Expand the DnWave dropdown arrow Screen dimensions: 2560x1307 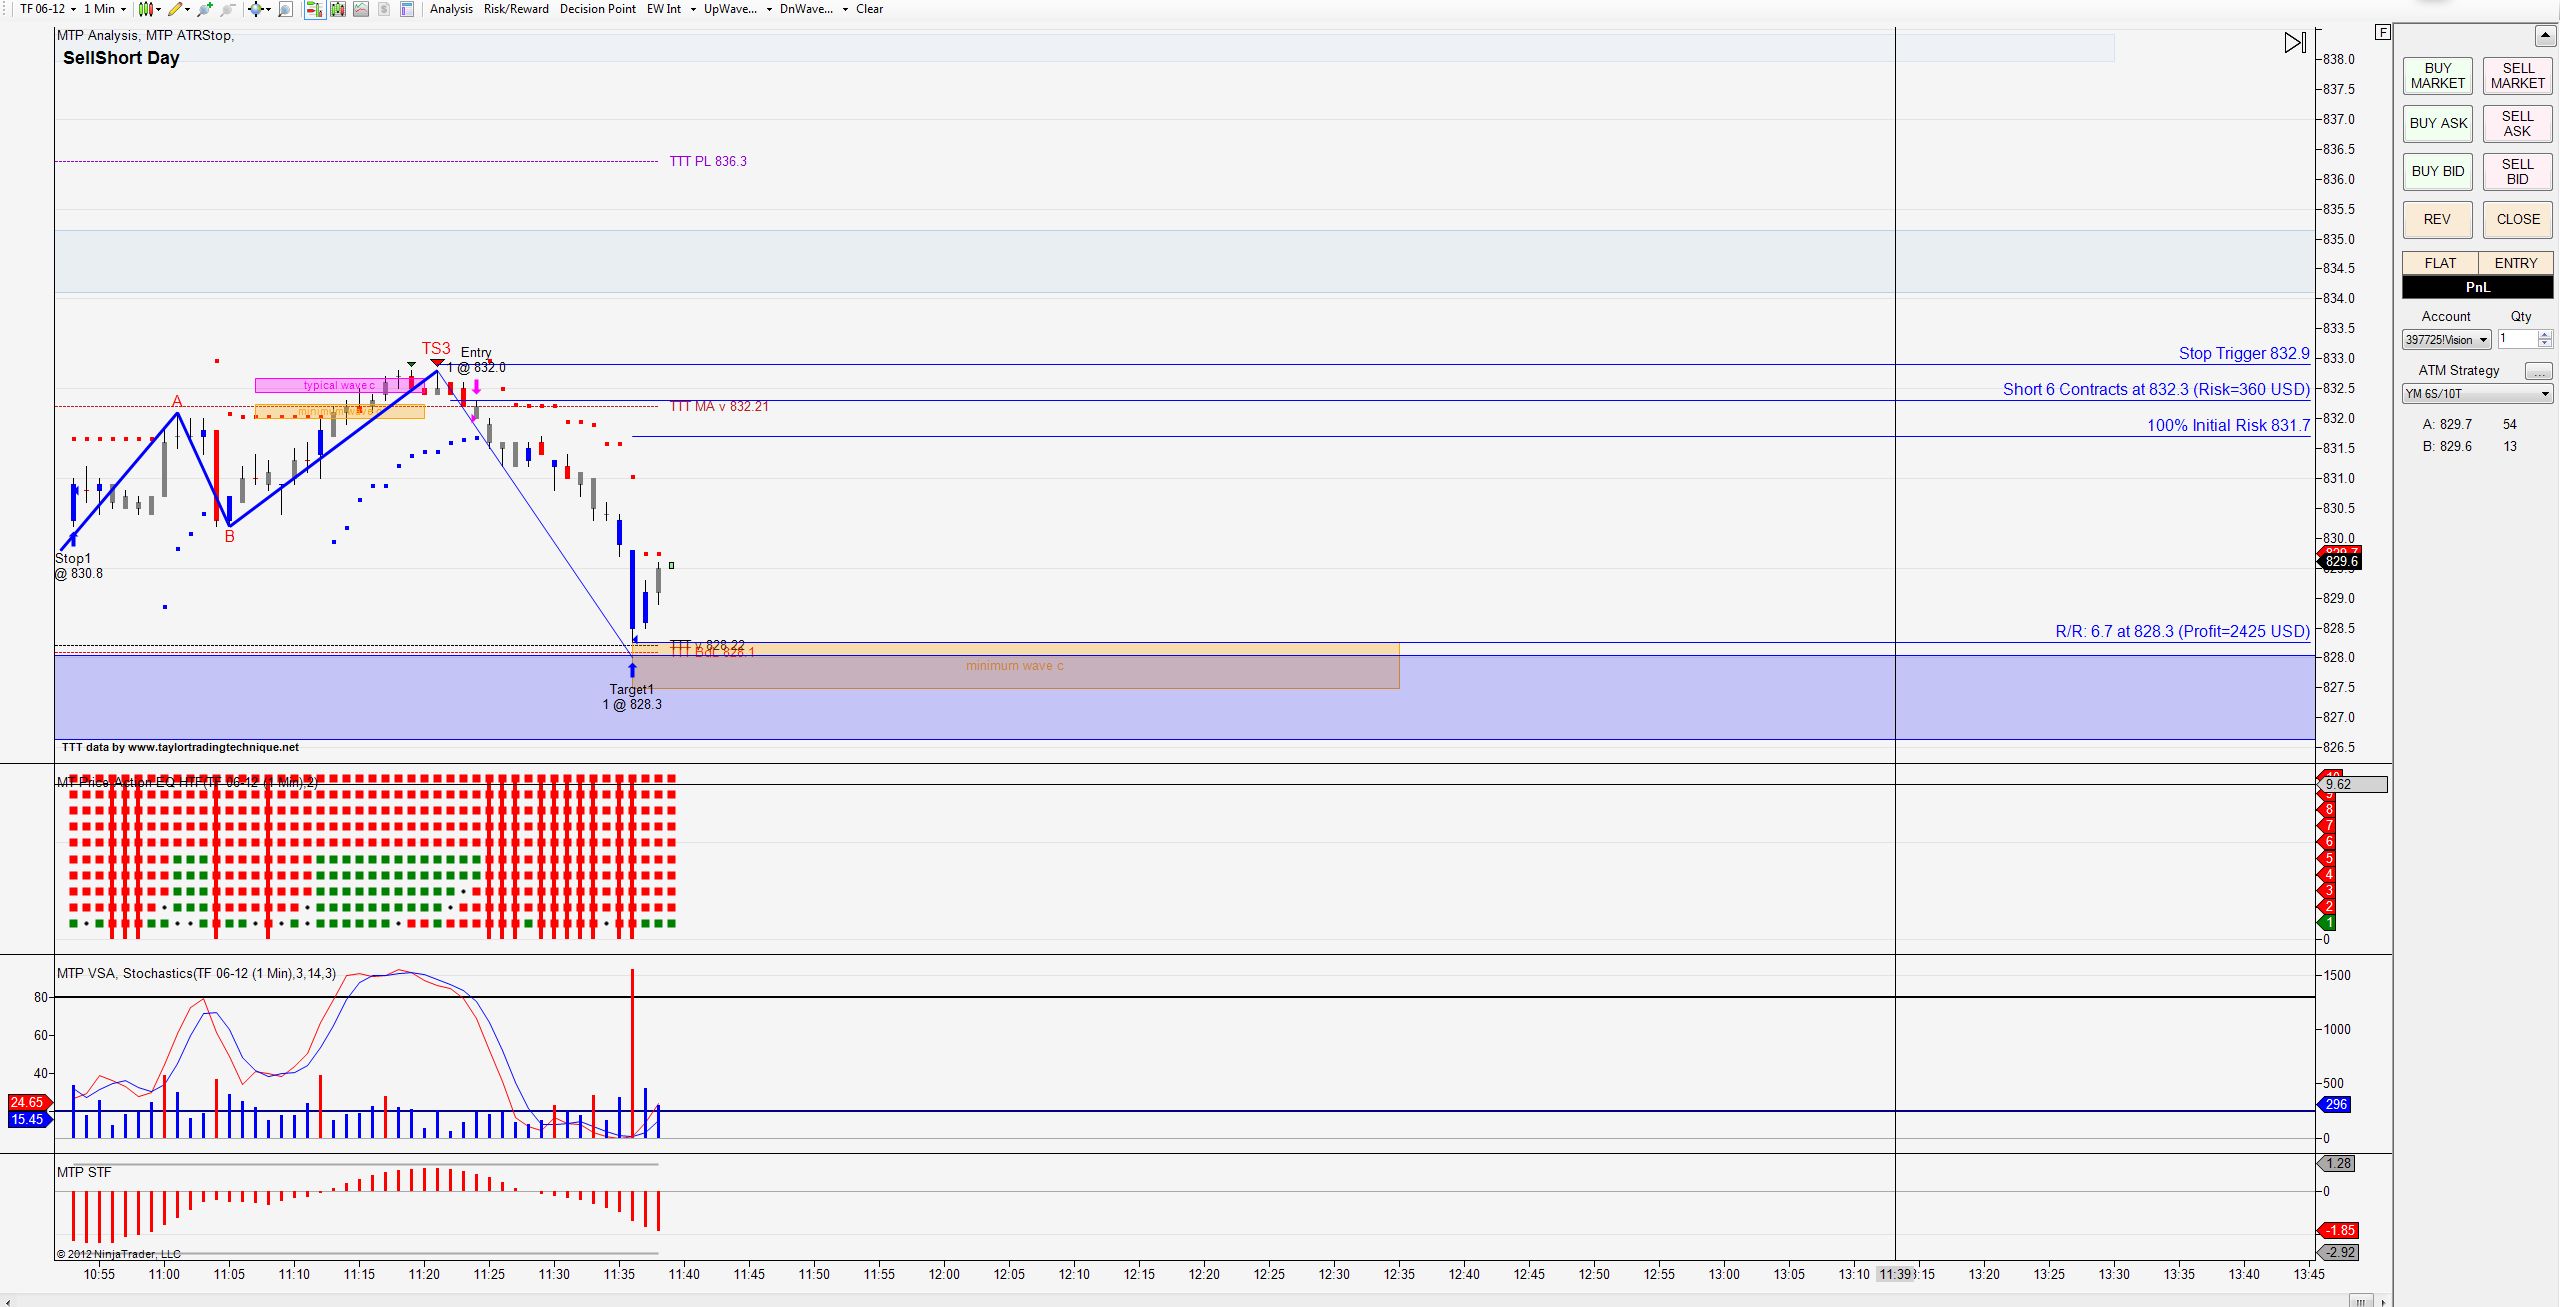click(x=845, y=9)
